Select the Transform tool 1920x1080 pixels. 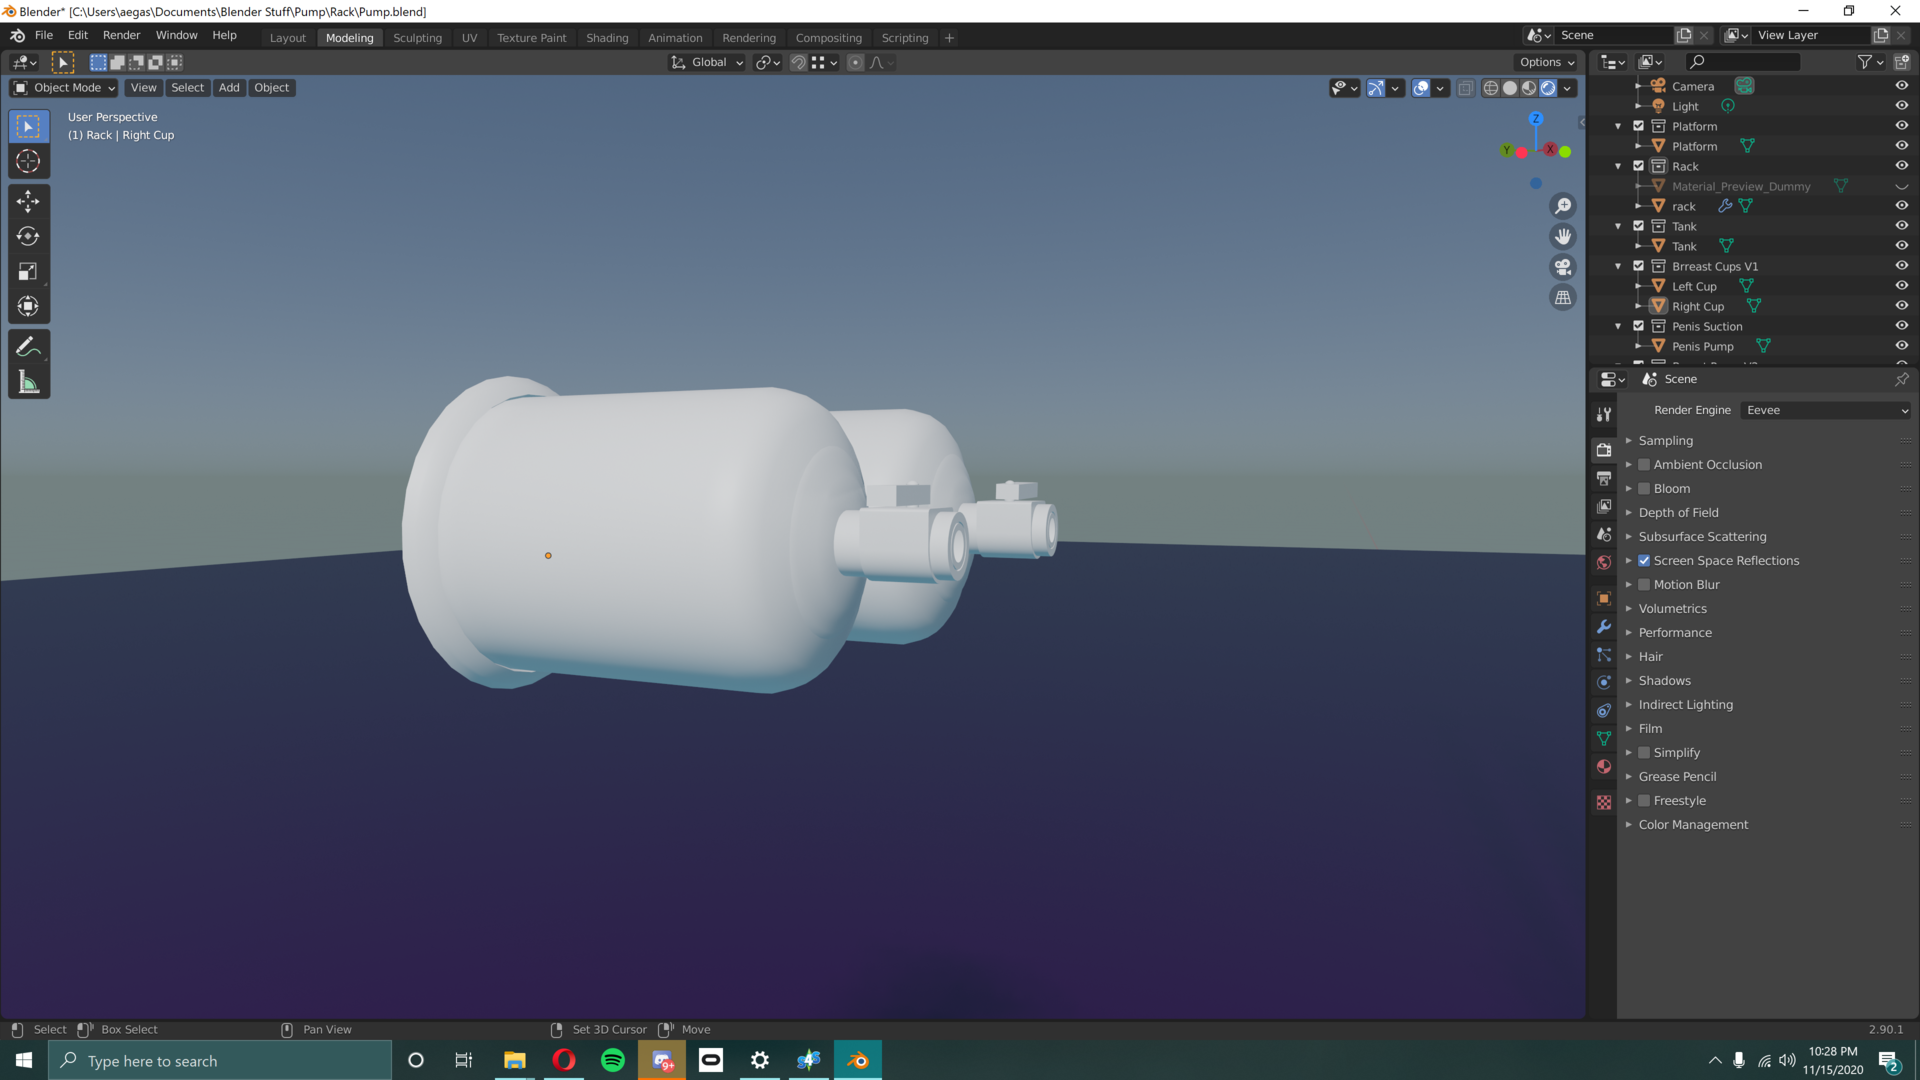(x=28, y=307)
